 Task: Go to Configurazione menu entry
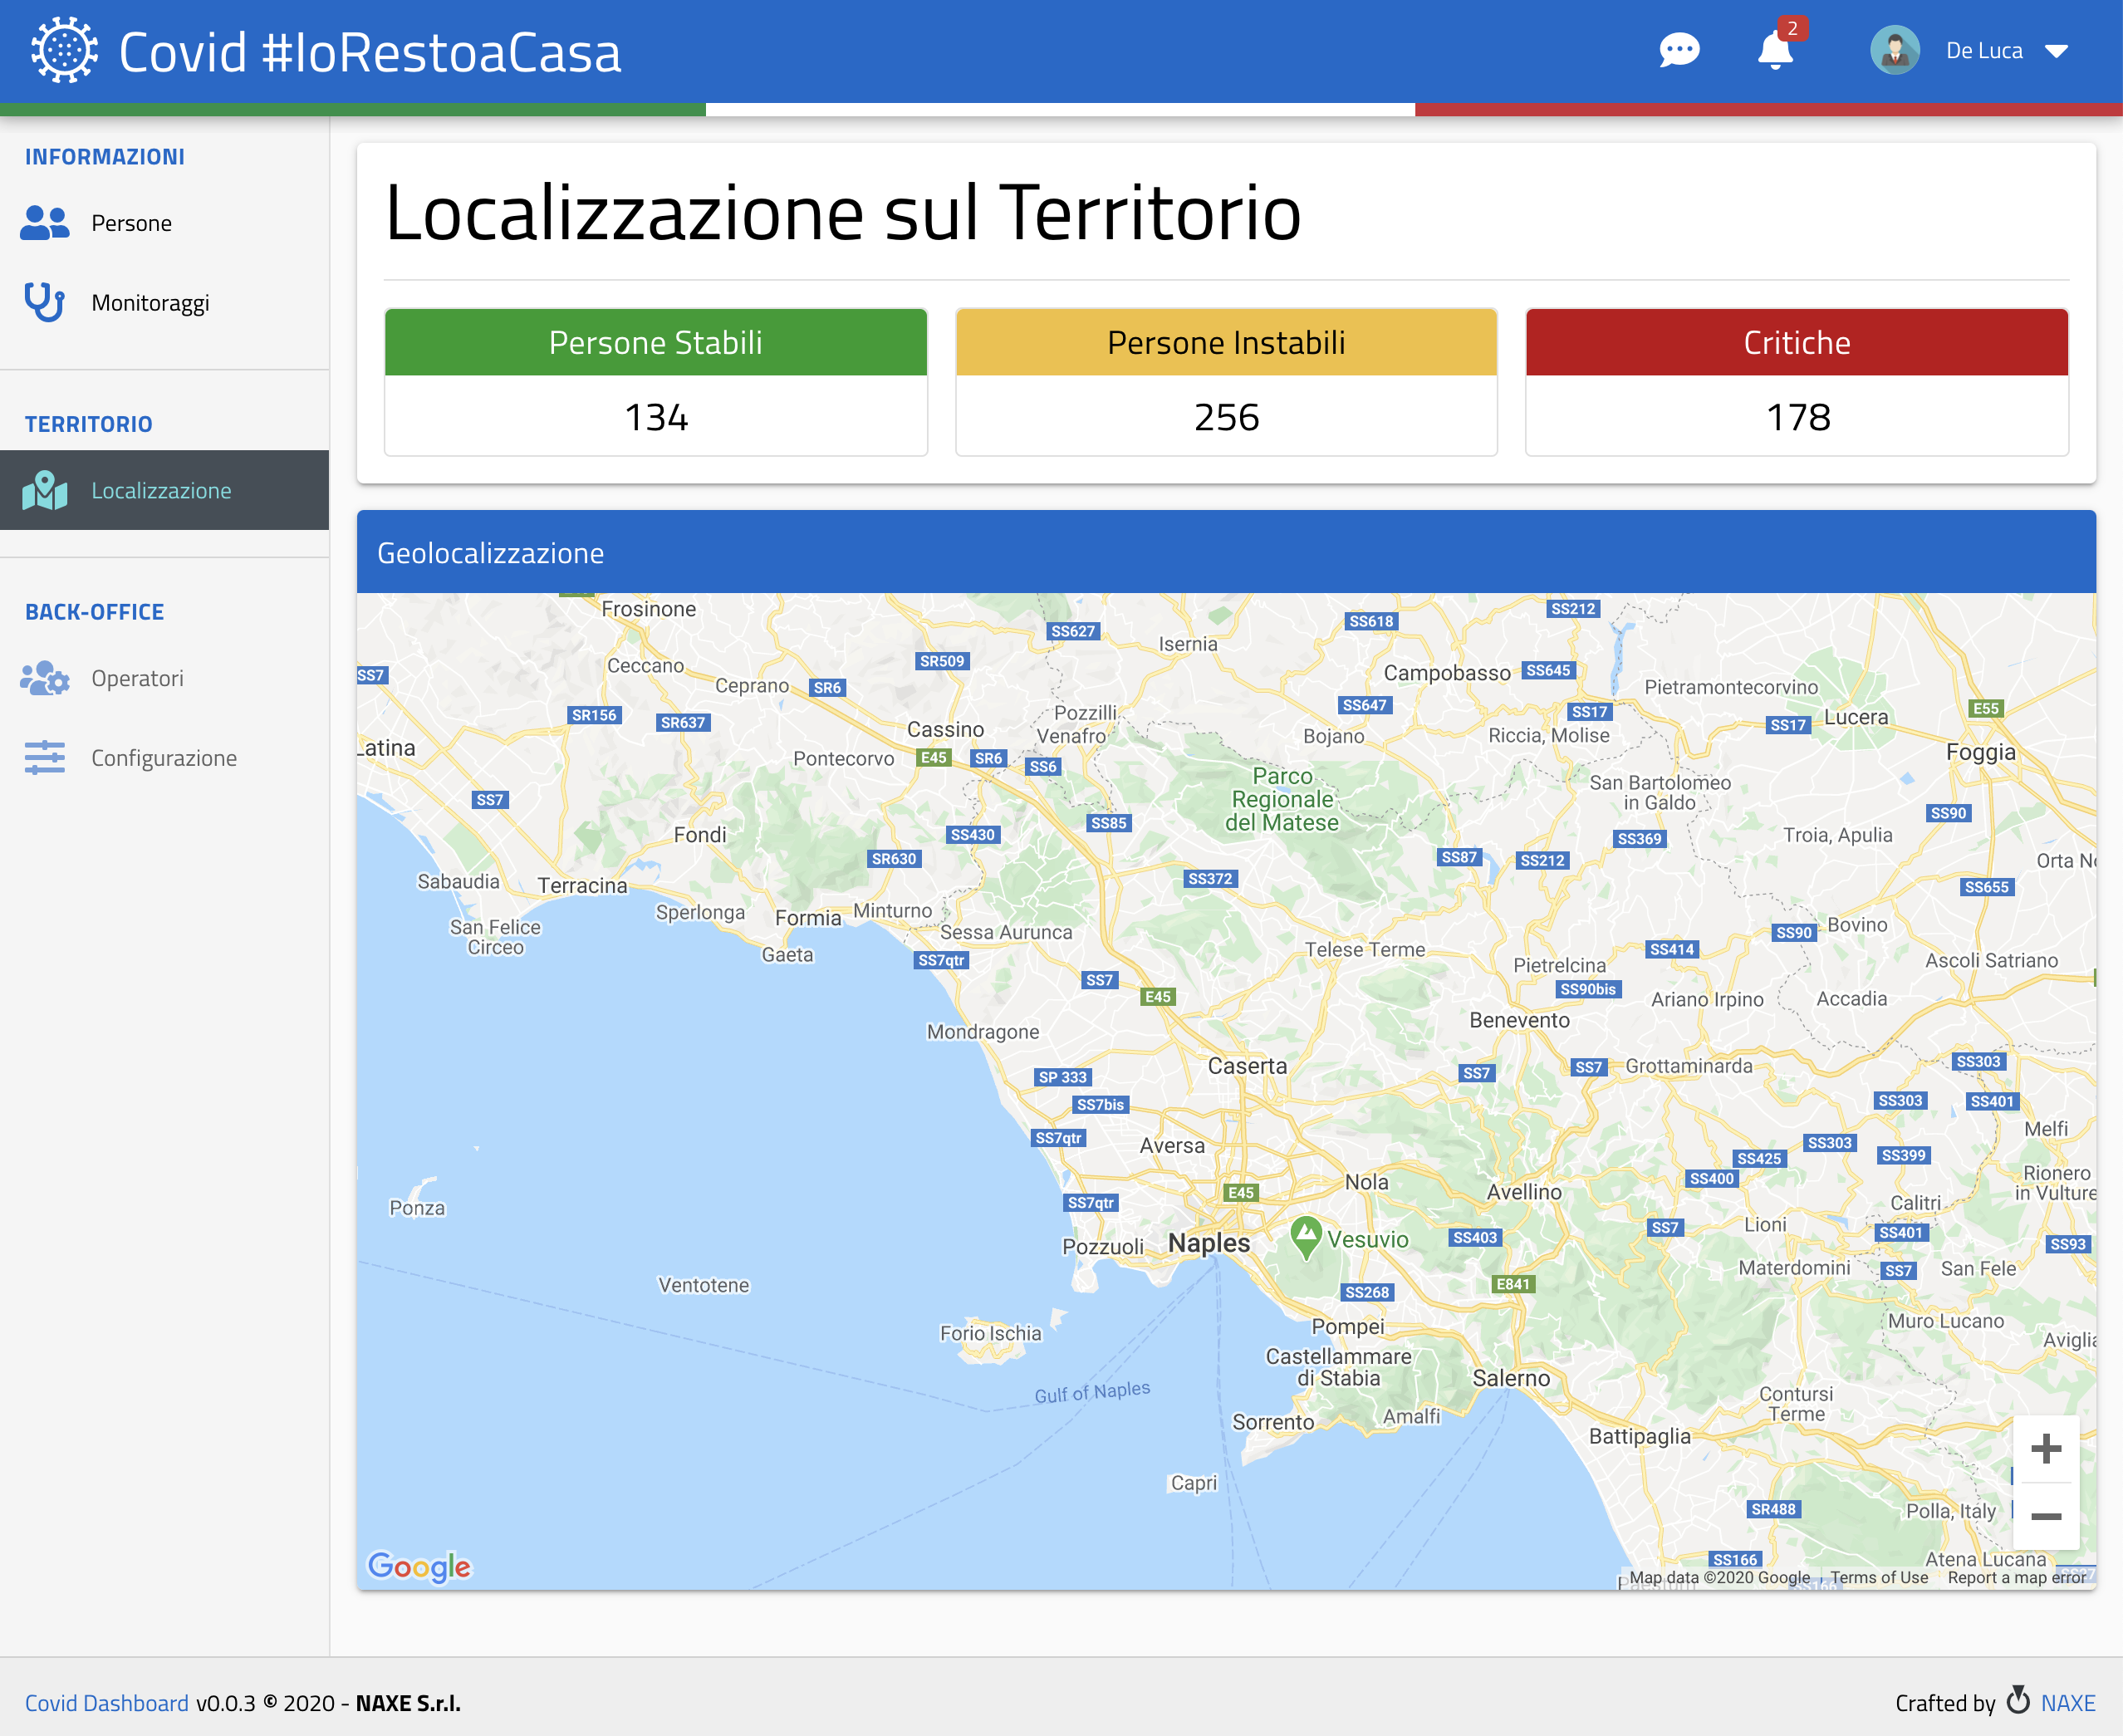tap(164, 758)
